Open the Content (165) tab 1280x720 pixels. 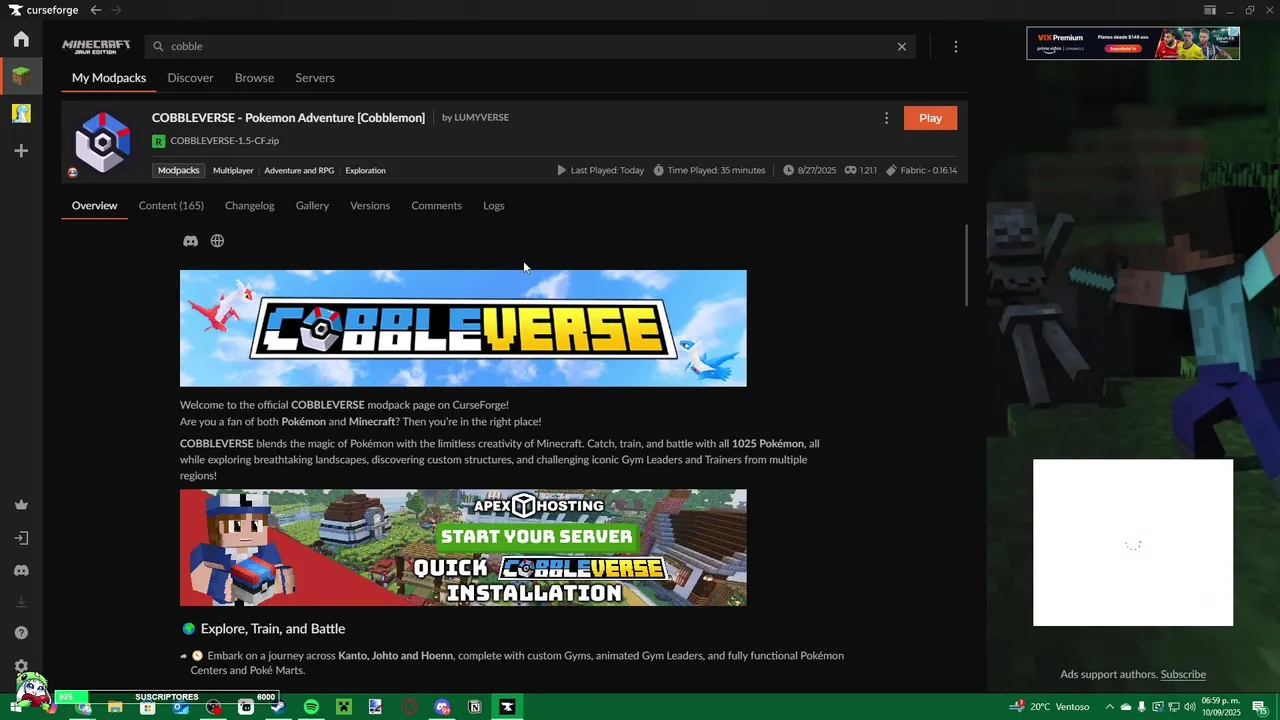171,206
